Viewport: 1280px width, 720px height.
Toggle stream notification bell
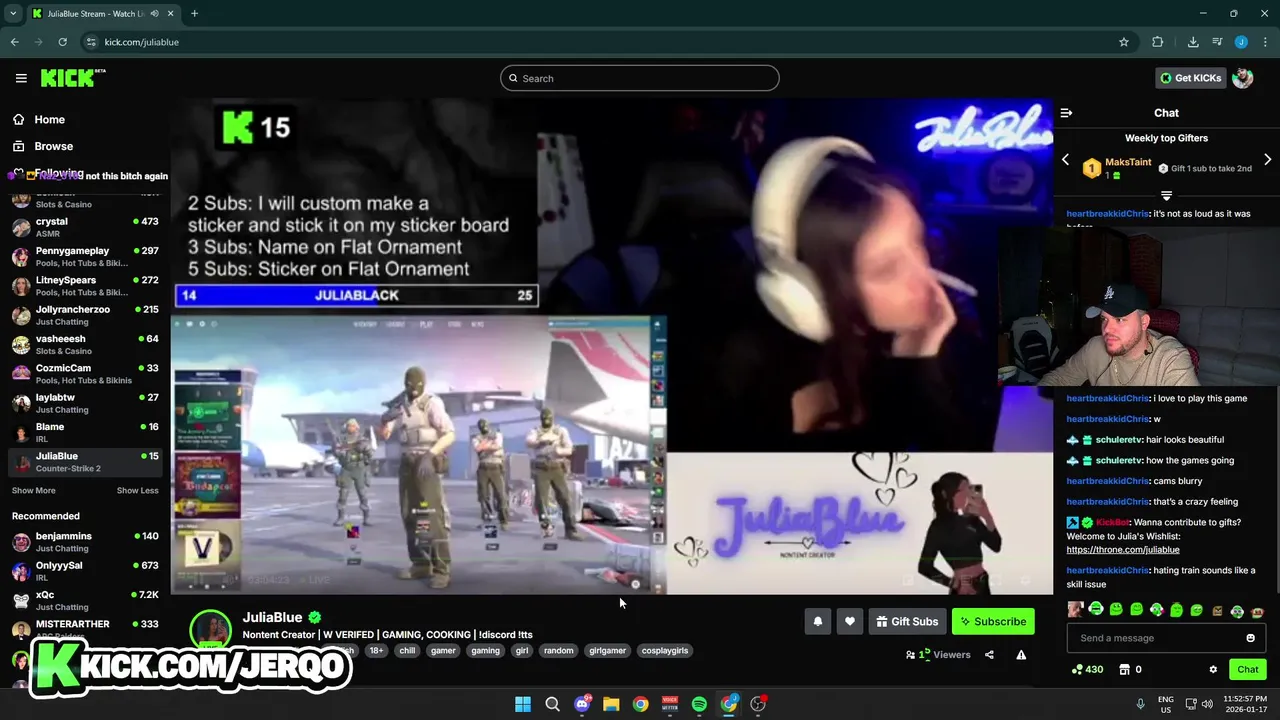coord(818,621)
